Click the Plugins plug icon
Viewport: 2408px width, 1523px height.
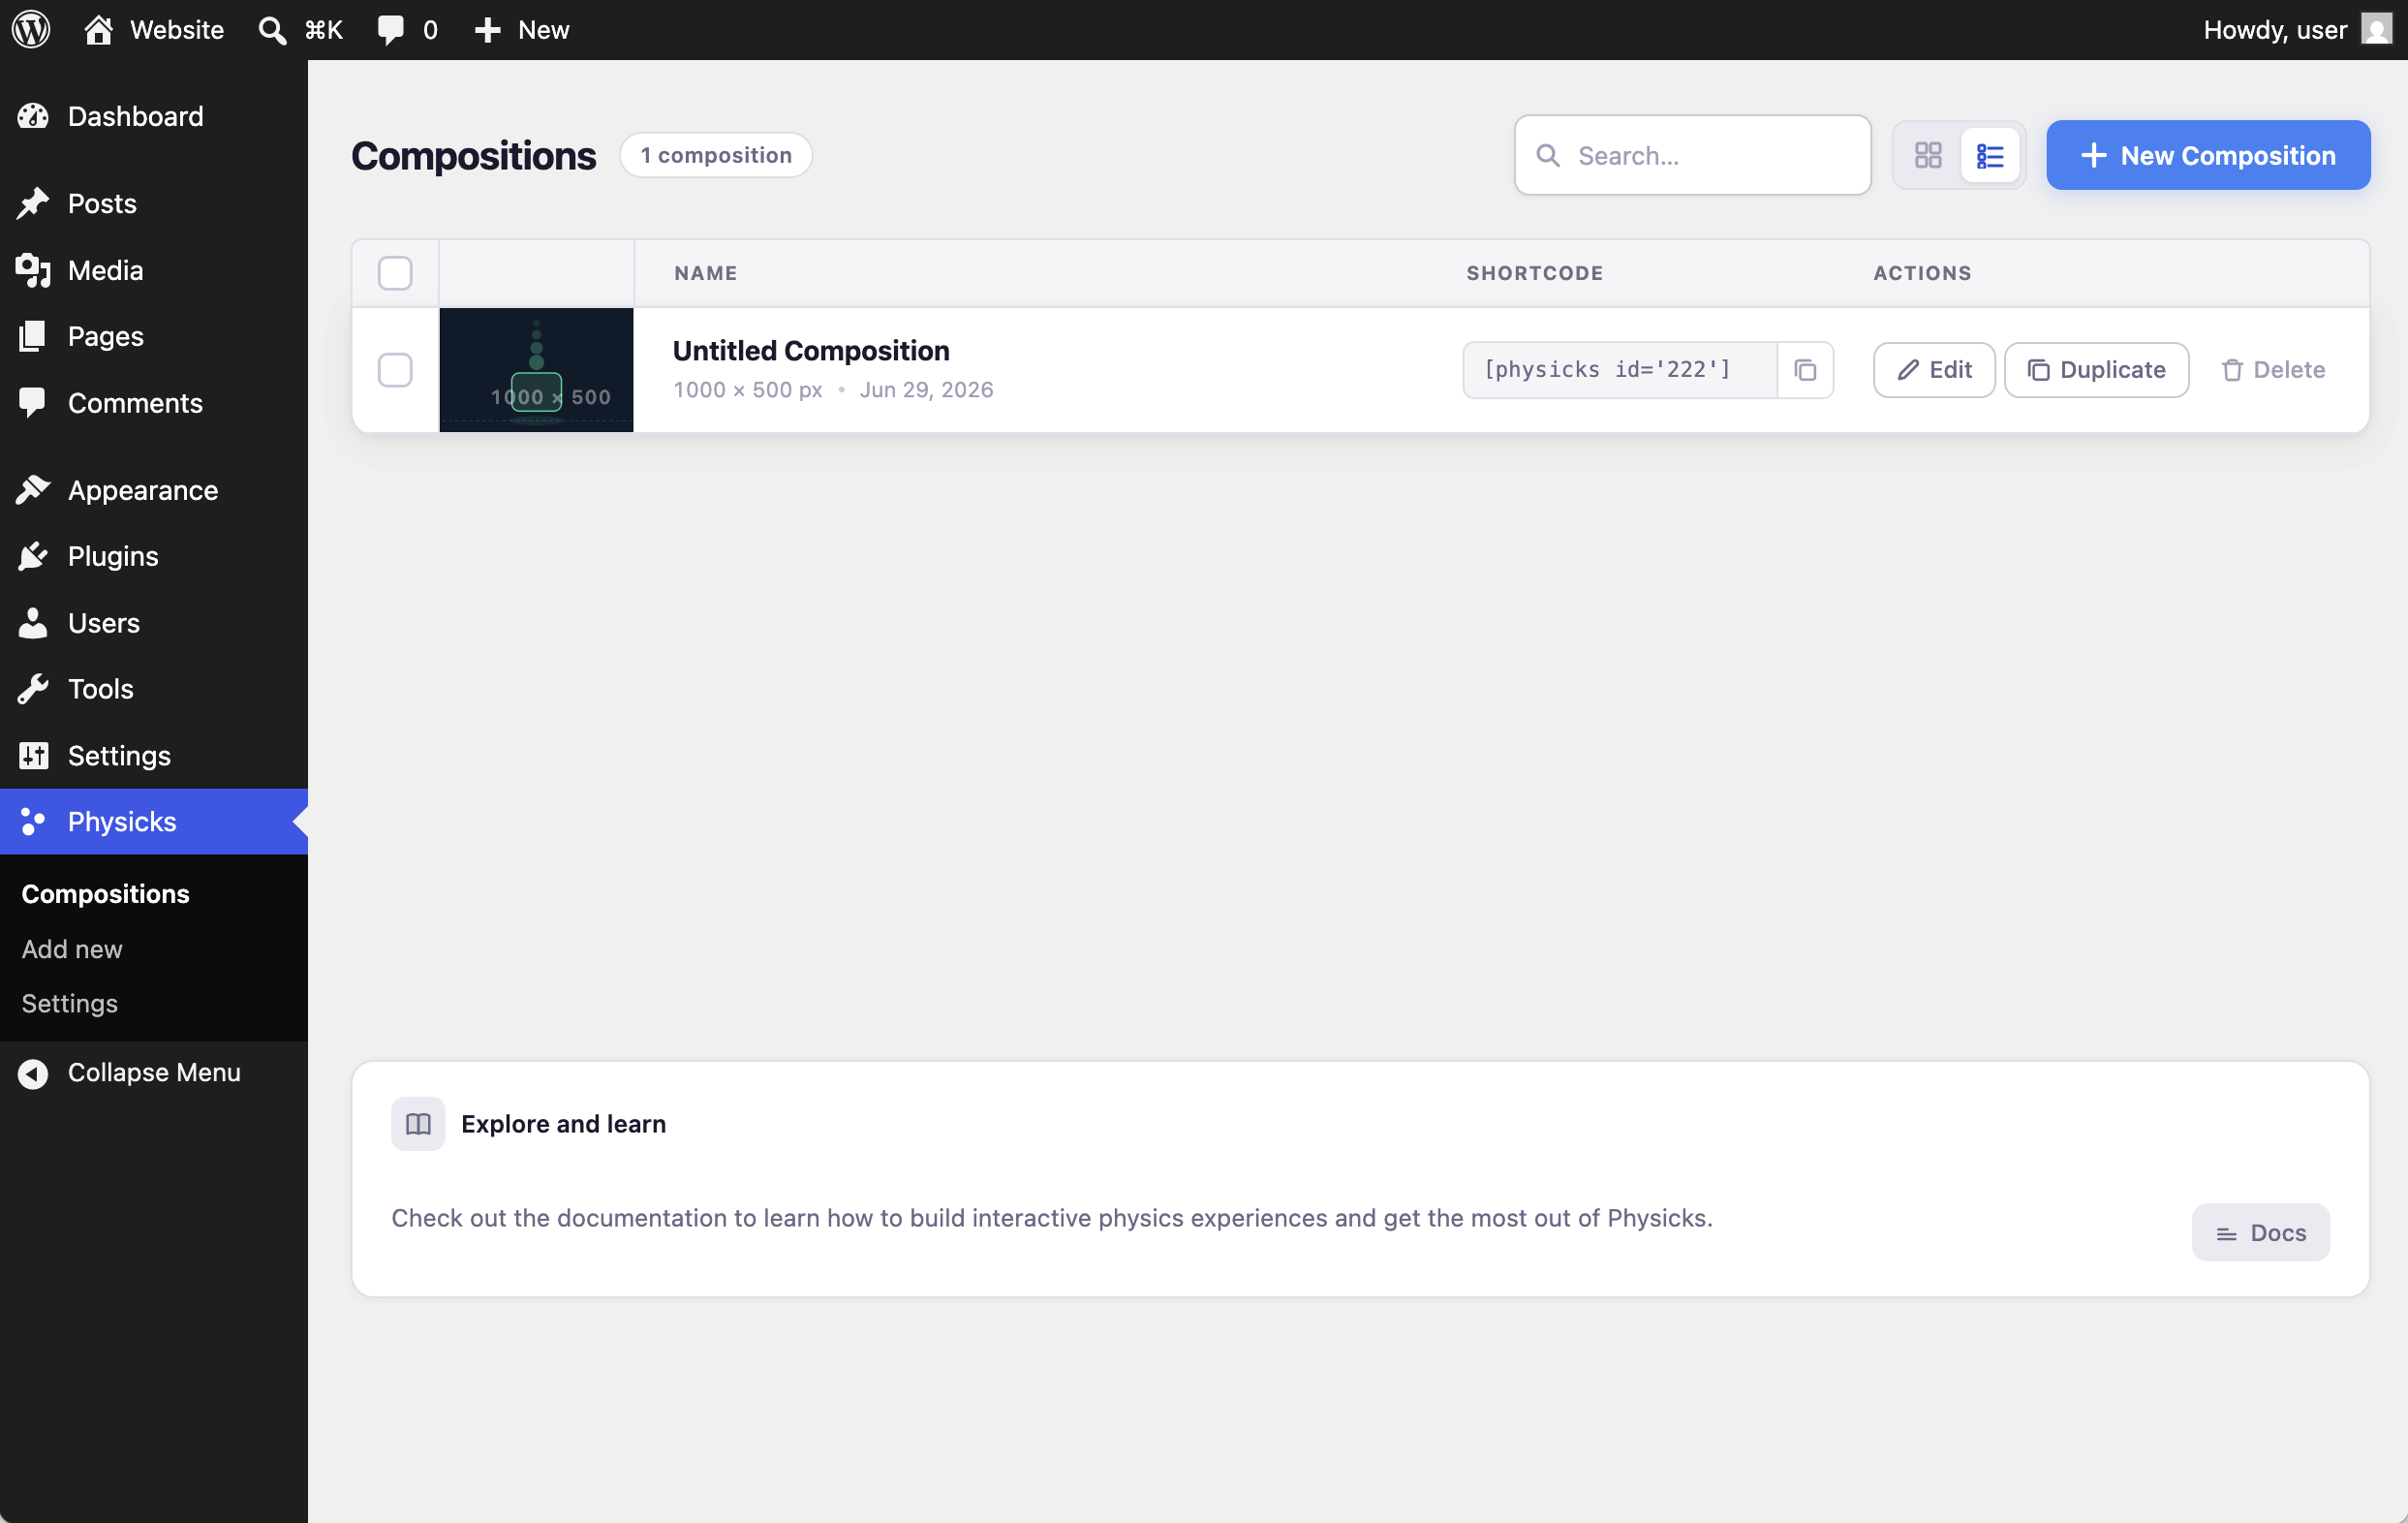(x=33, y=556)
